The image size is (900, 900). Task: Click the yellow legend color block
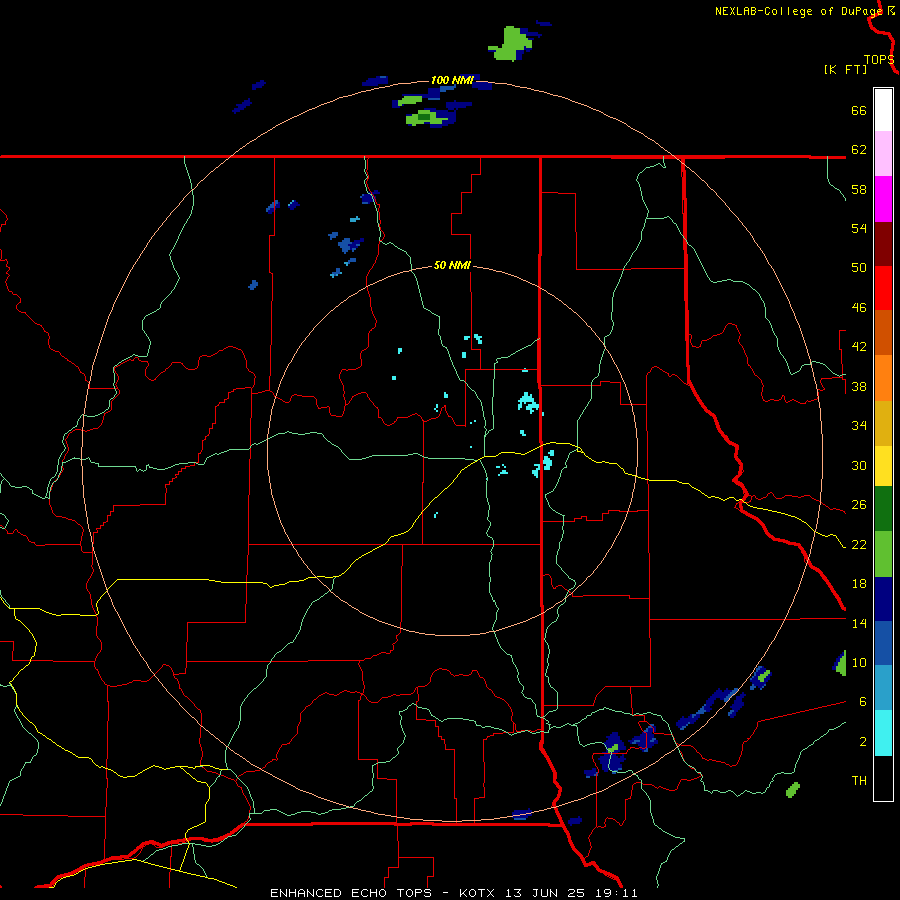883,466
